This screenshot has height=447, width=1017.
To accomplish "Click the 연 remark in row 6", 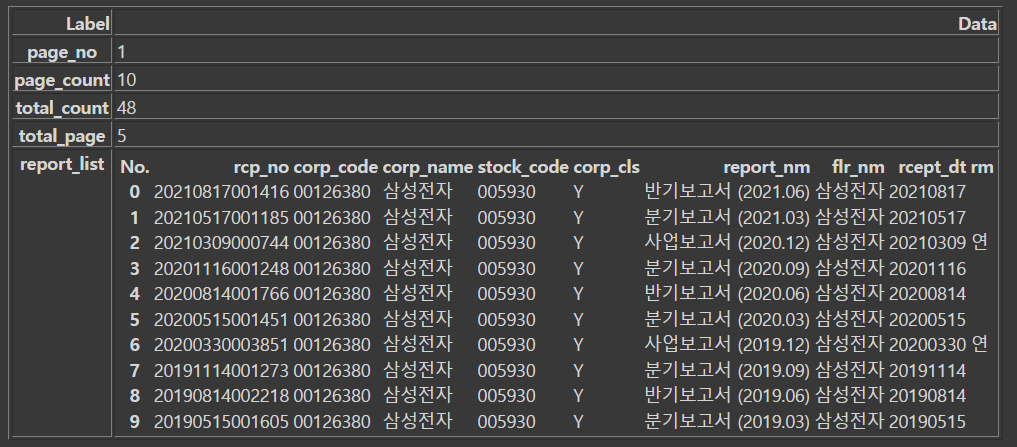I will [979, 345].
